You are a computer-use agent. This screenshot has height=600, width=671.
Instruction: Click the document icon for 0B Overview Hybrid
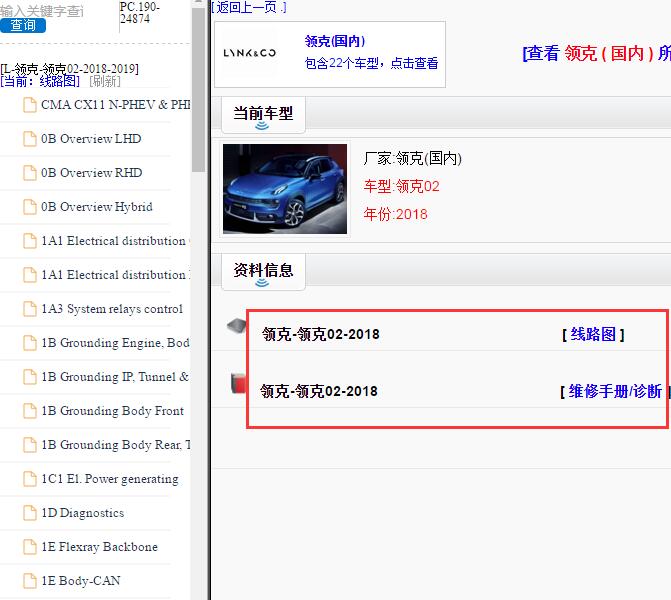30,207
